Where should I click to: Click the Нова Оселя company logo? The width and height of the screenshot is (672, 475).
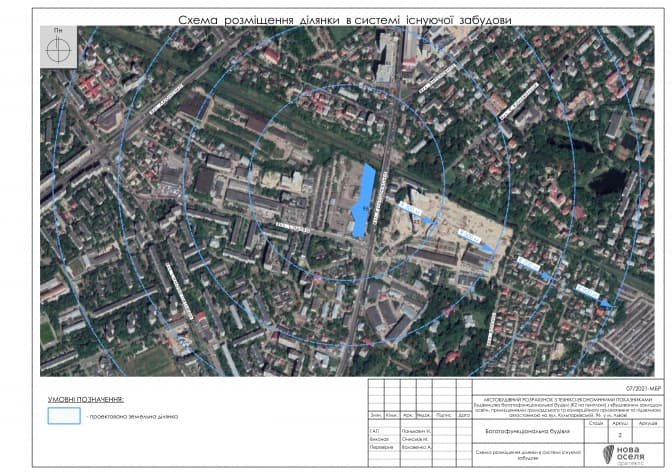tap(623, 455)
